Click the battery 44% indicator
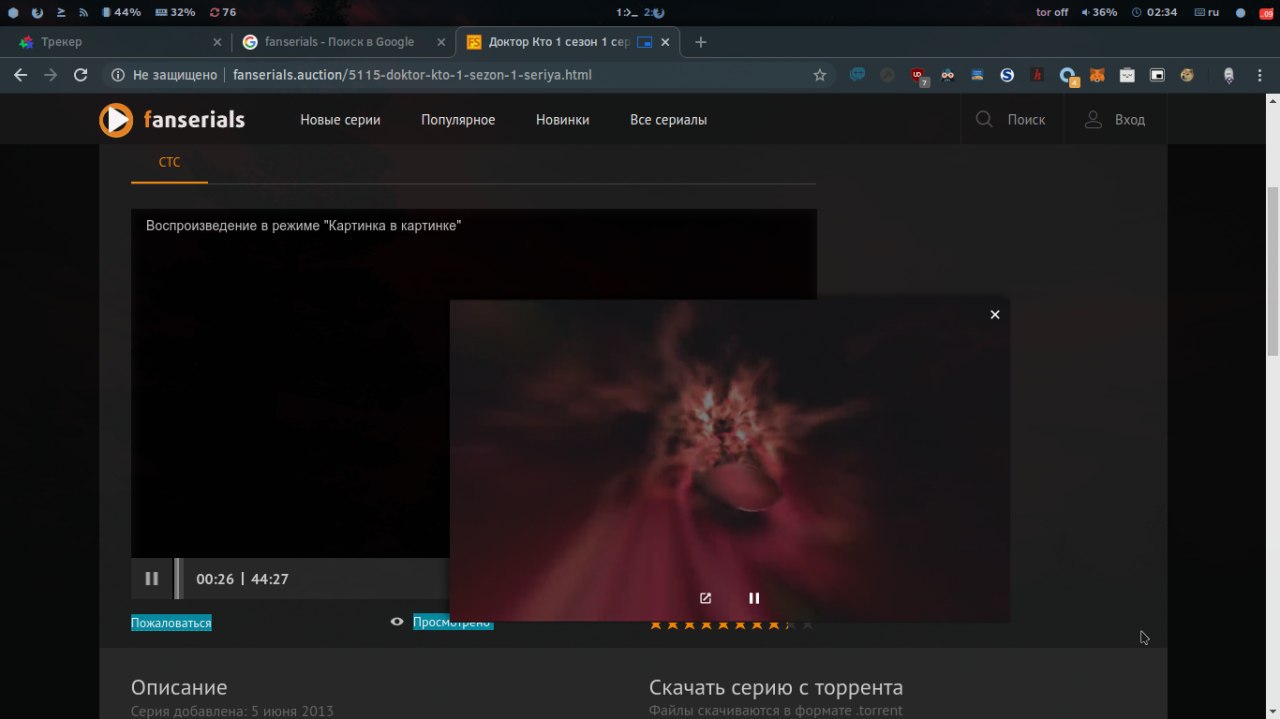 pyautogui.click(x=121, y=12)
